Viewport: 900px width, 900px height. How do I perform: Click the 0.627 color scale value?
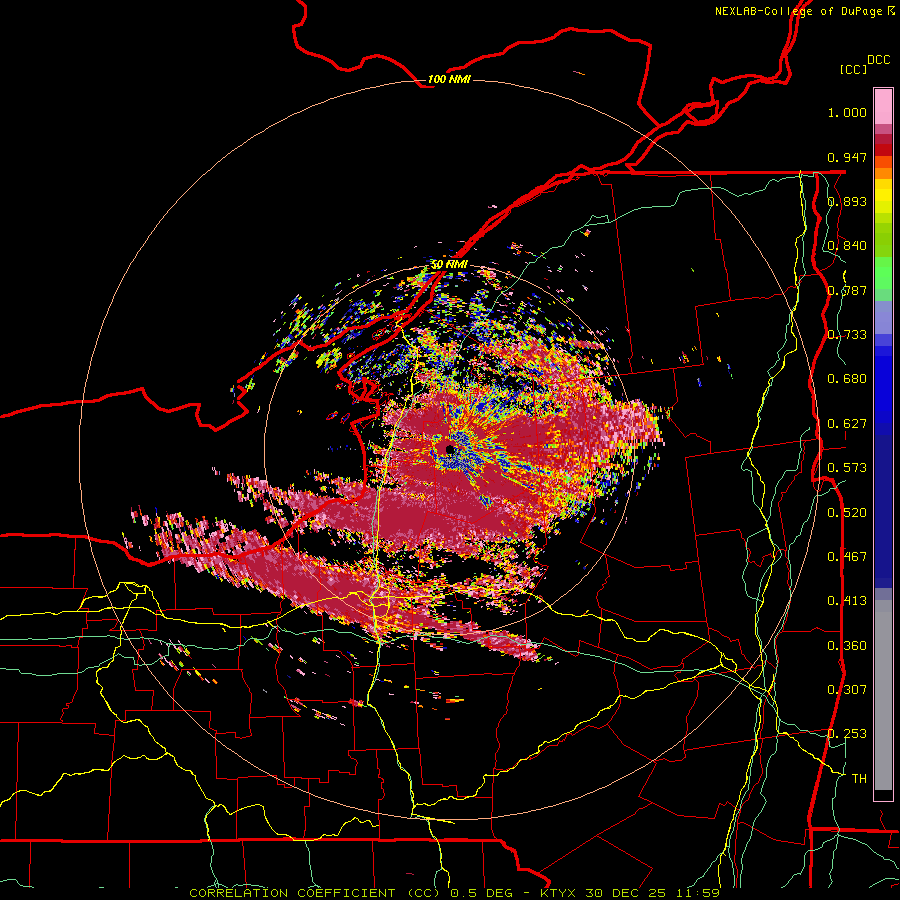(x=847, y=424)
